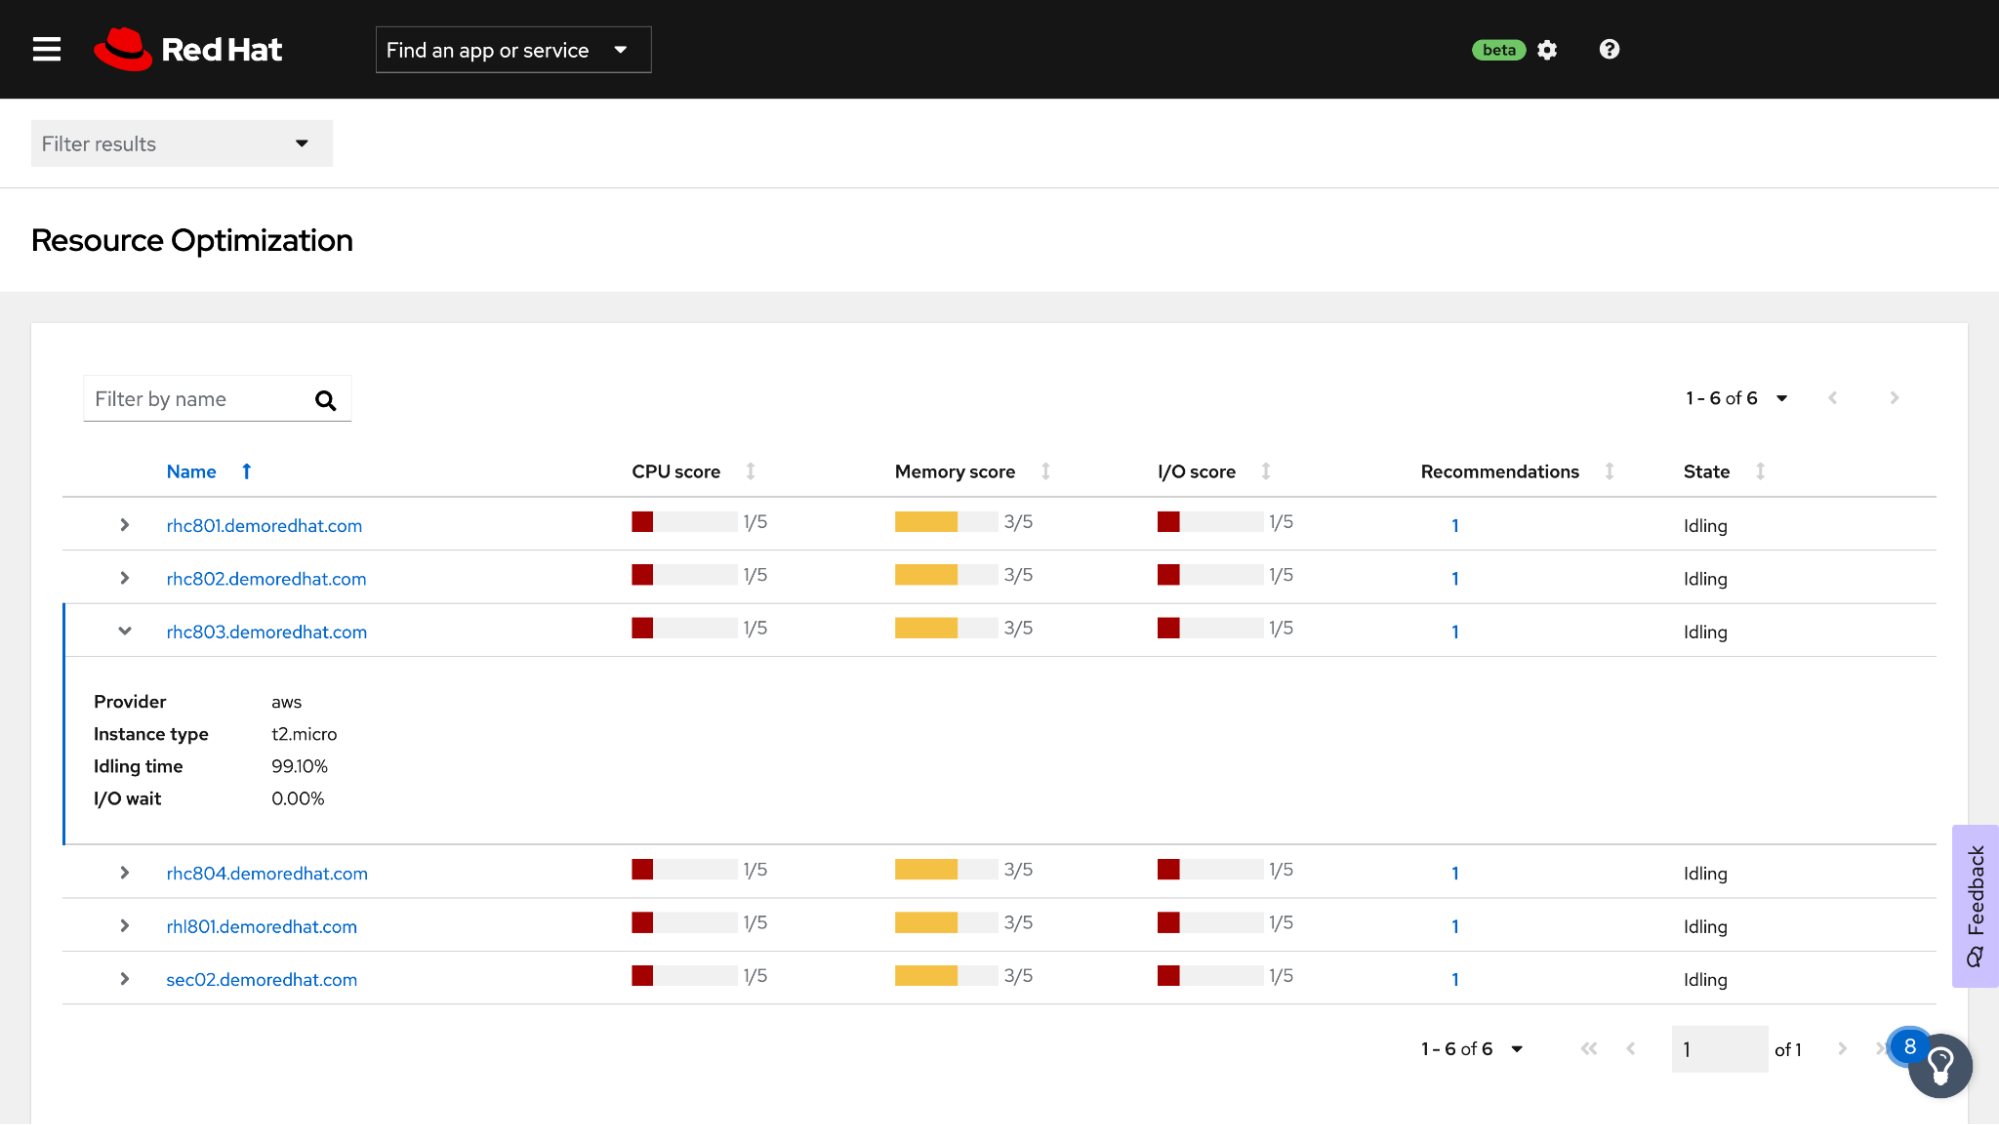Open Find an app or service dropdown
This screenshot has width=1999, height=1125.
pyautogui.click(x=512, y=50)
